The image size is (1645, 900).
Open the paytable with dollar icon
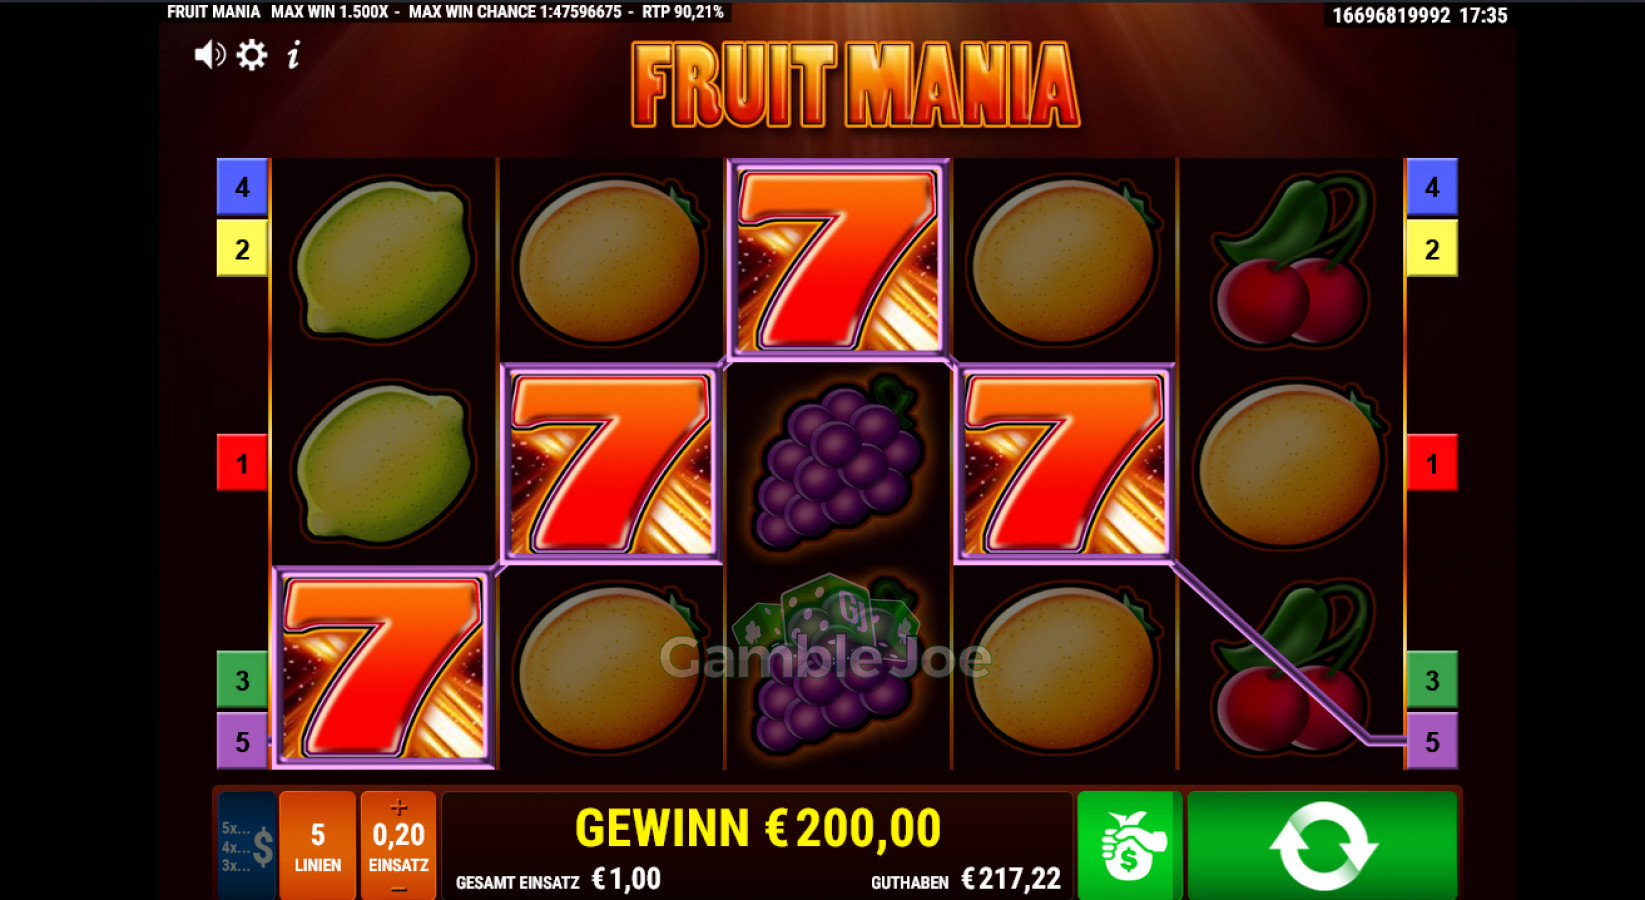pos(247,846)
